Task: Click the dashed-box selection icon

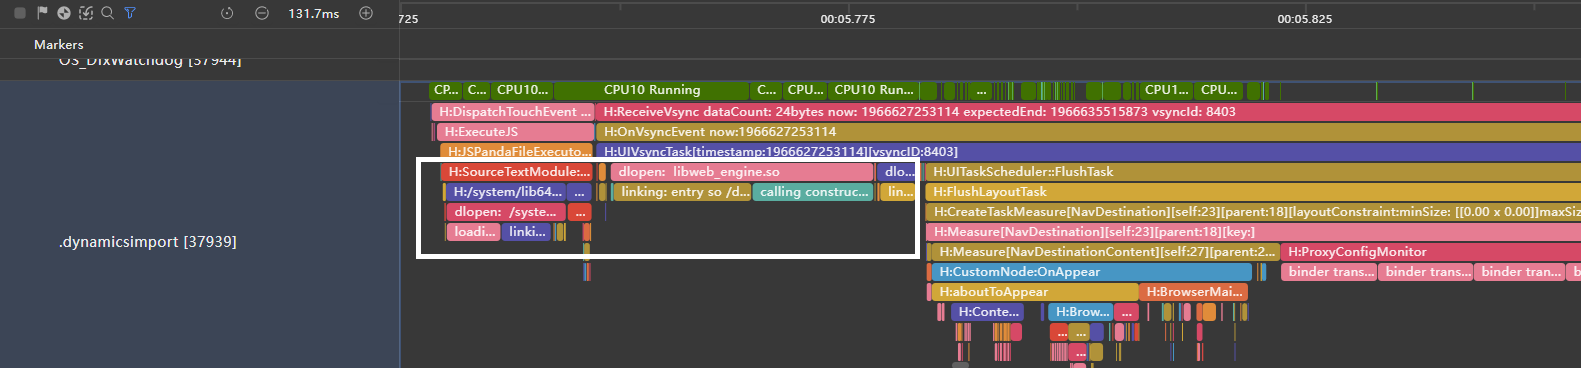Action: tap(86, 13)
